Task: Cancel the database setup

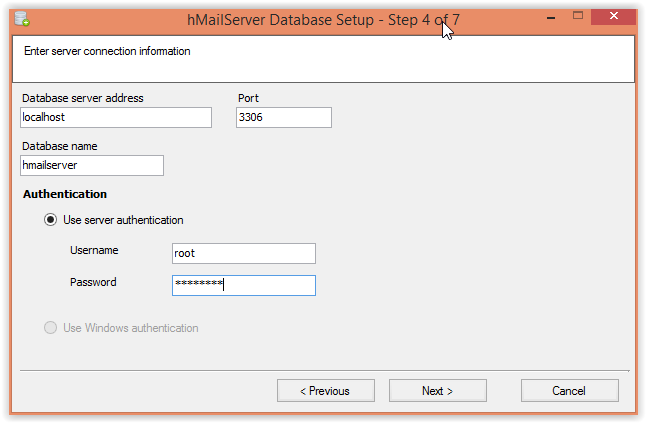Action: point(569,390)
